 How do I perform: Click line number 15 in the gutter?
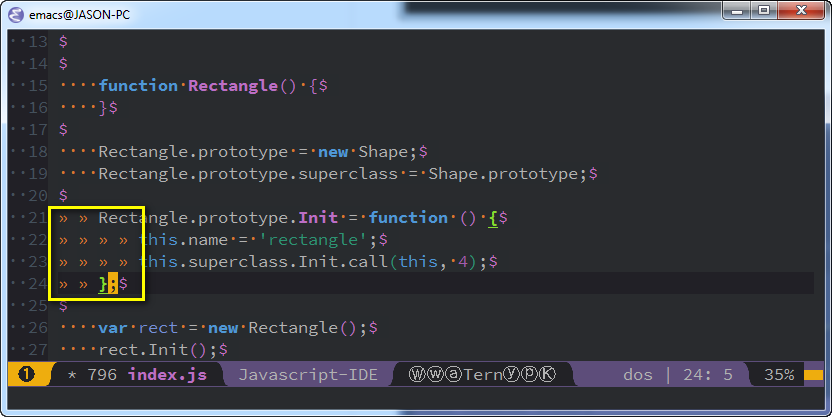(x=38, y=85)
